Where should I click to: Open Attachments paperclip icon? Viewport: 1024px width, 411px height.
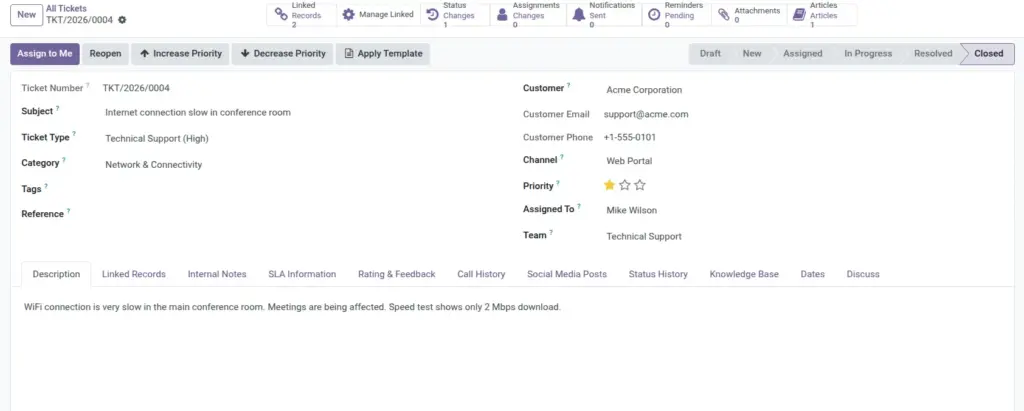click(724, 14)
